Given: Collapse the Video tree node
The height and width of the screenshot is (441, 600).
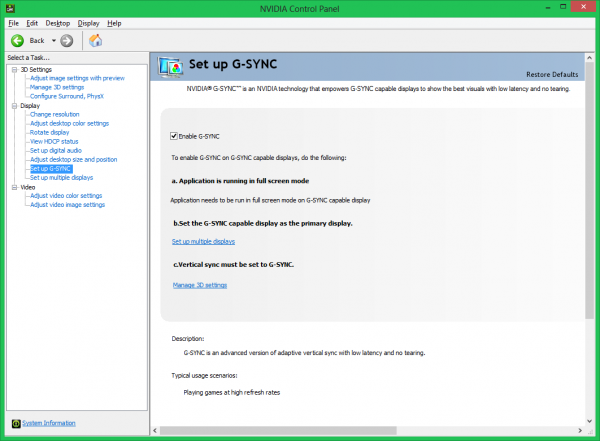Looking at the screenshot, I should tap(15, 187).
